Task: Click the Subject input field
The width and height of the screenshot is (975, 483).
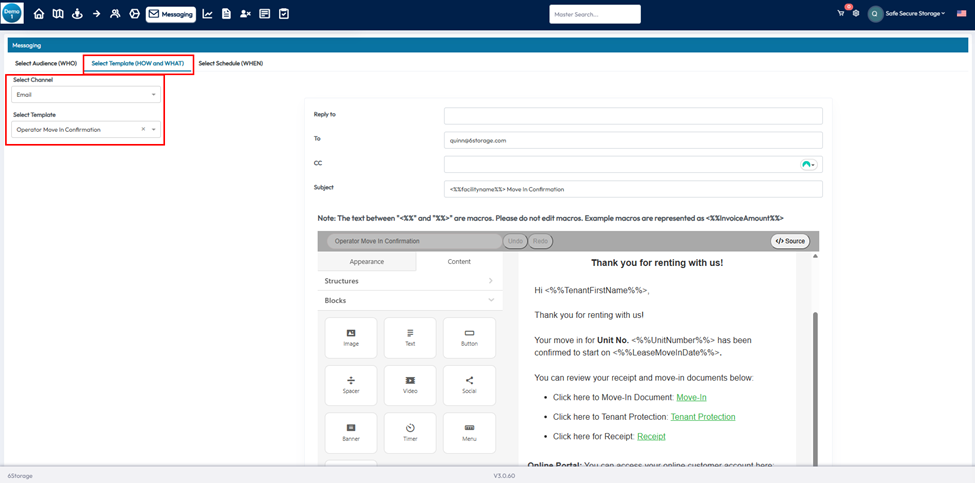Action: [633, 189]
